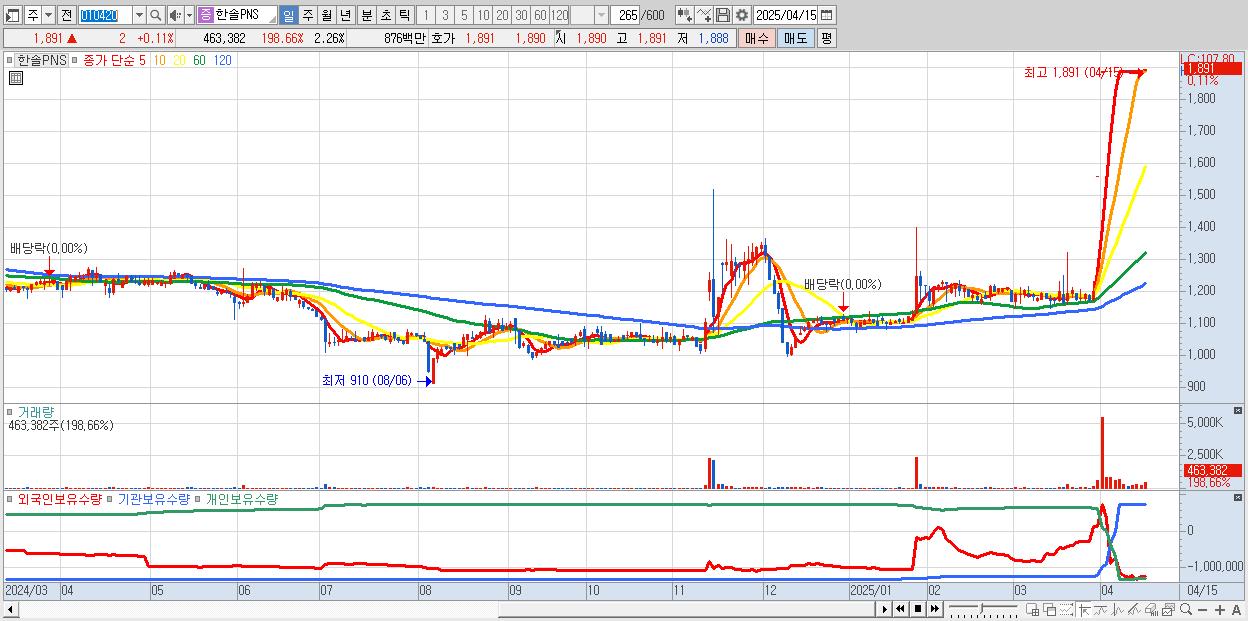Click the pencil line drawing icon
The image size is (1248, 621).
point(1134,609)
